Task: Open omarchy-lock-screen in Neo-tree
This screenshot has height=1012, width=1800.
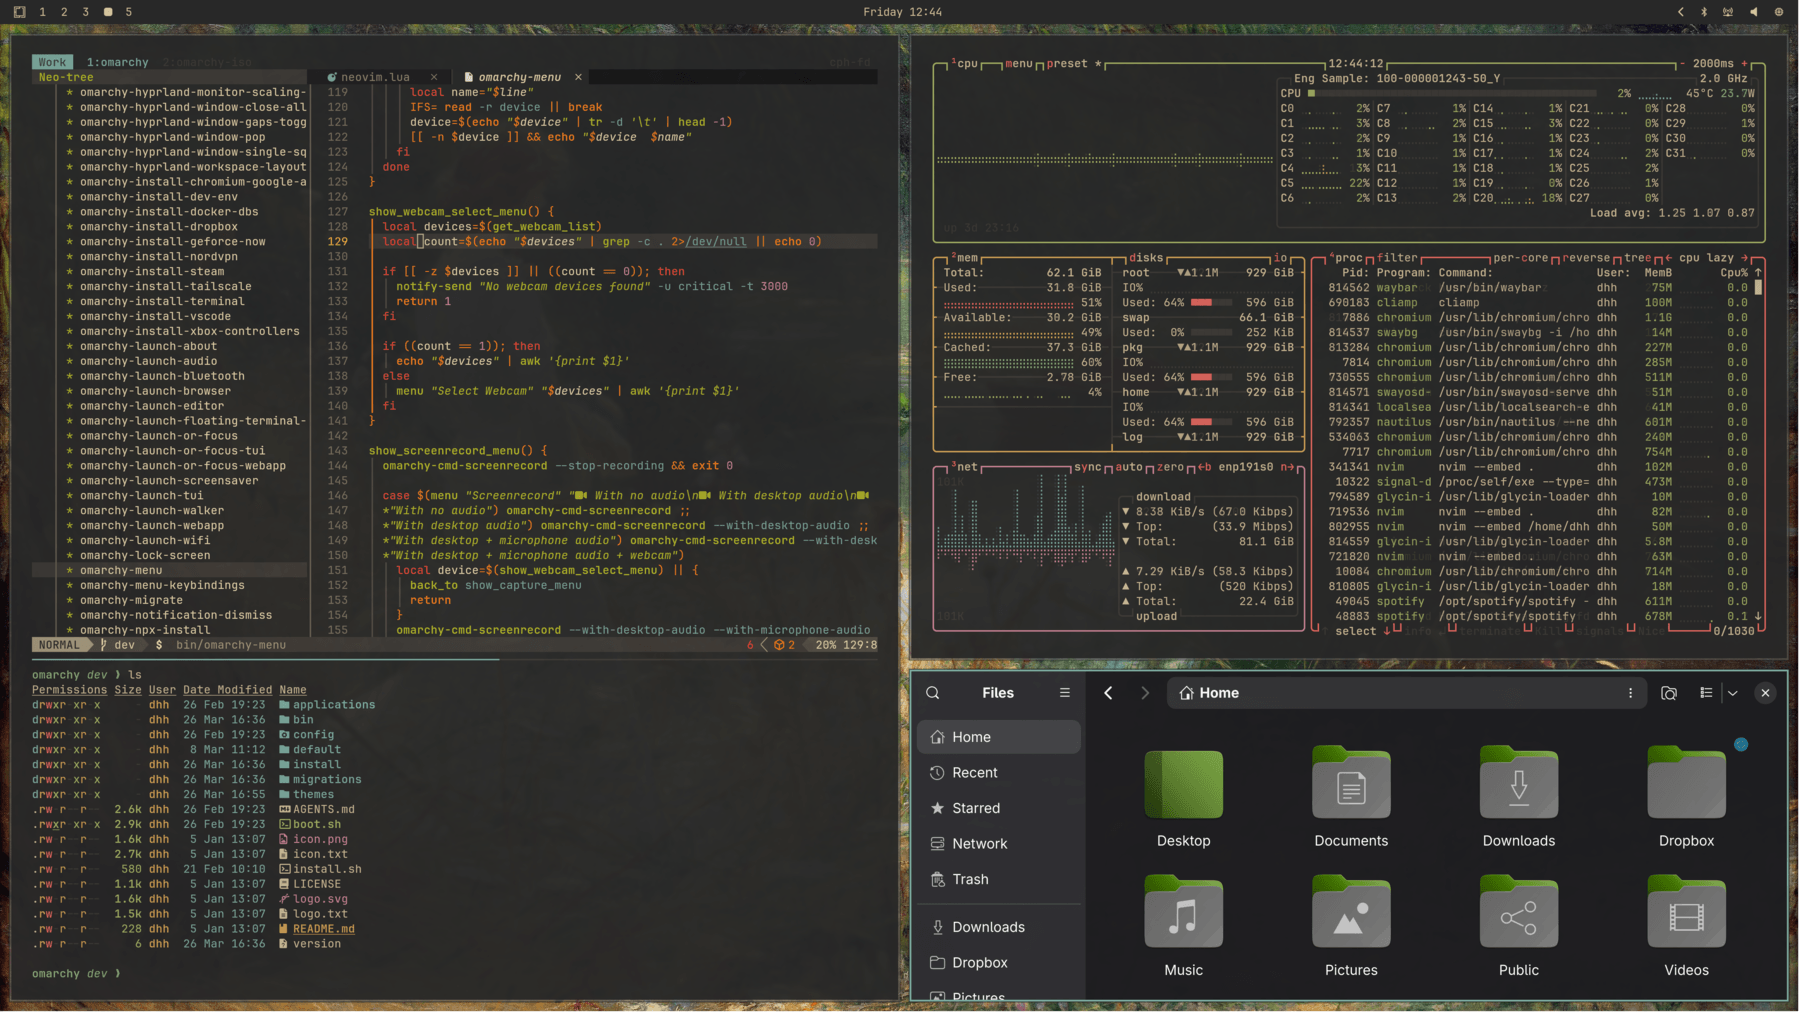Action: [145, 556]
